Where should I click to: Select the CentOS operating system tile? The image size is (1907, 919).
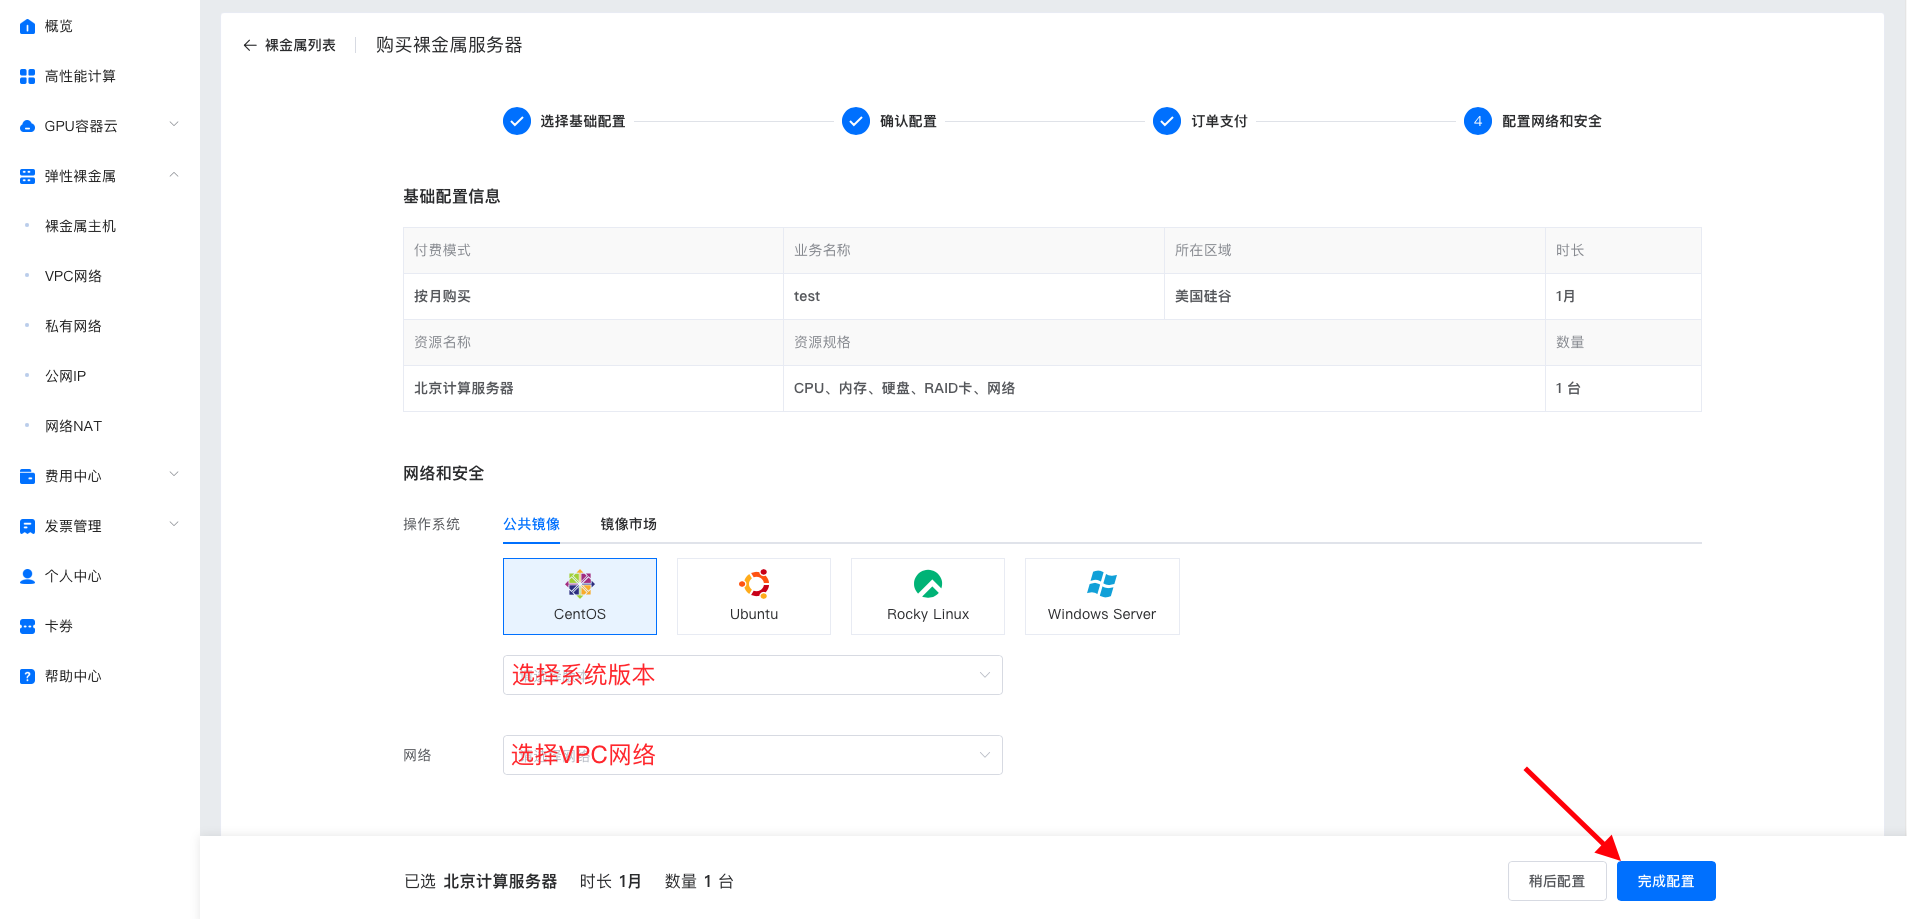tap(579, 596)
